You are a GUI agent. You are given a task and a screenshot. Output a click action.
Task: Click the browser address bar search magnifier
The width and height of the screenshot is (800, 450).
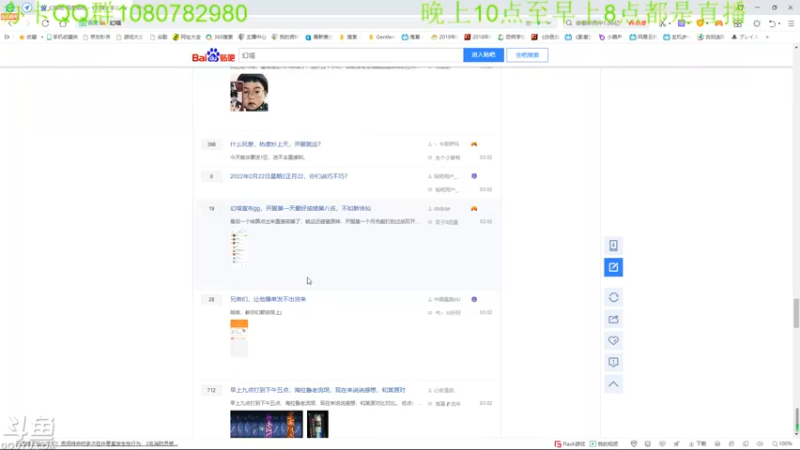569,23
